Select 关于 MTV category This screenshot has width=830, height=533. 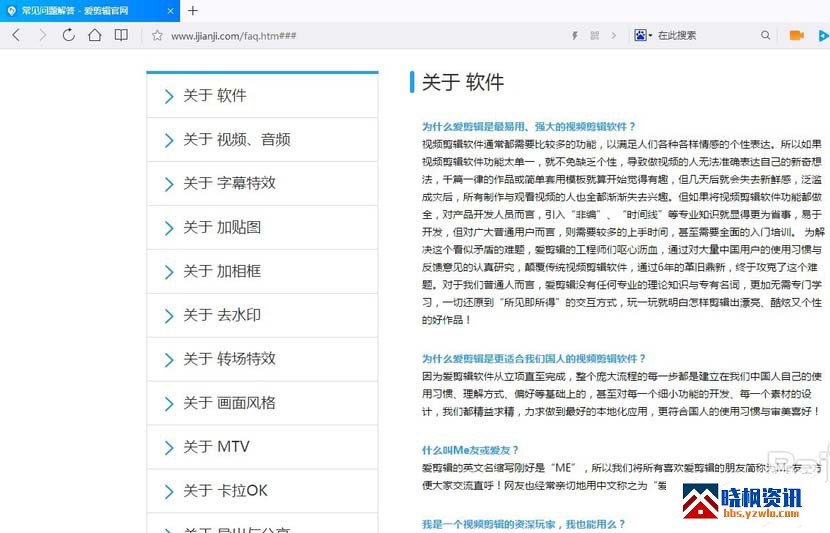(262, 447)
